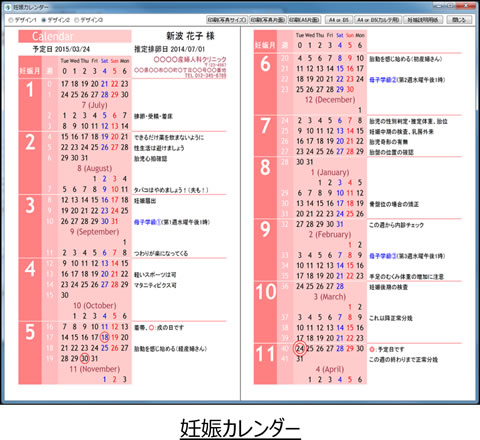This screenshot has height=440, width=480.
Task: Click the 排卵・受精・着床 note
Action: coord(153,116)
